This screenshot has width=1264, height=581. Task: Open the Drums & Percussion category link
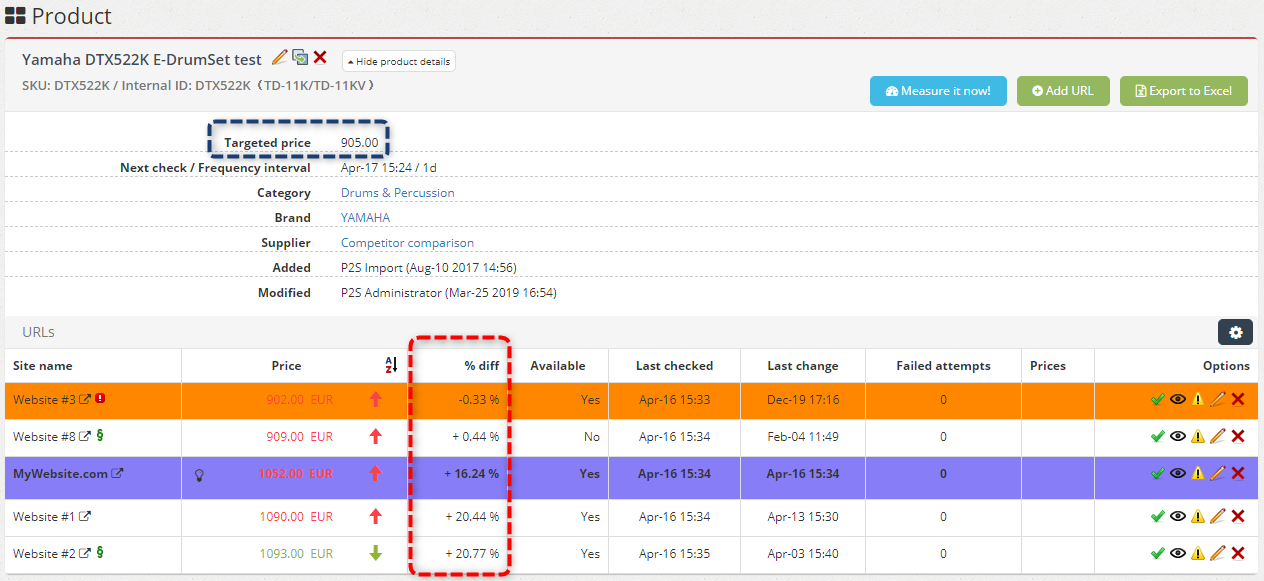coord(398,193)
